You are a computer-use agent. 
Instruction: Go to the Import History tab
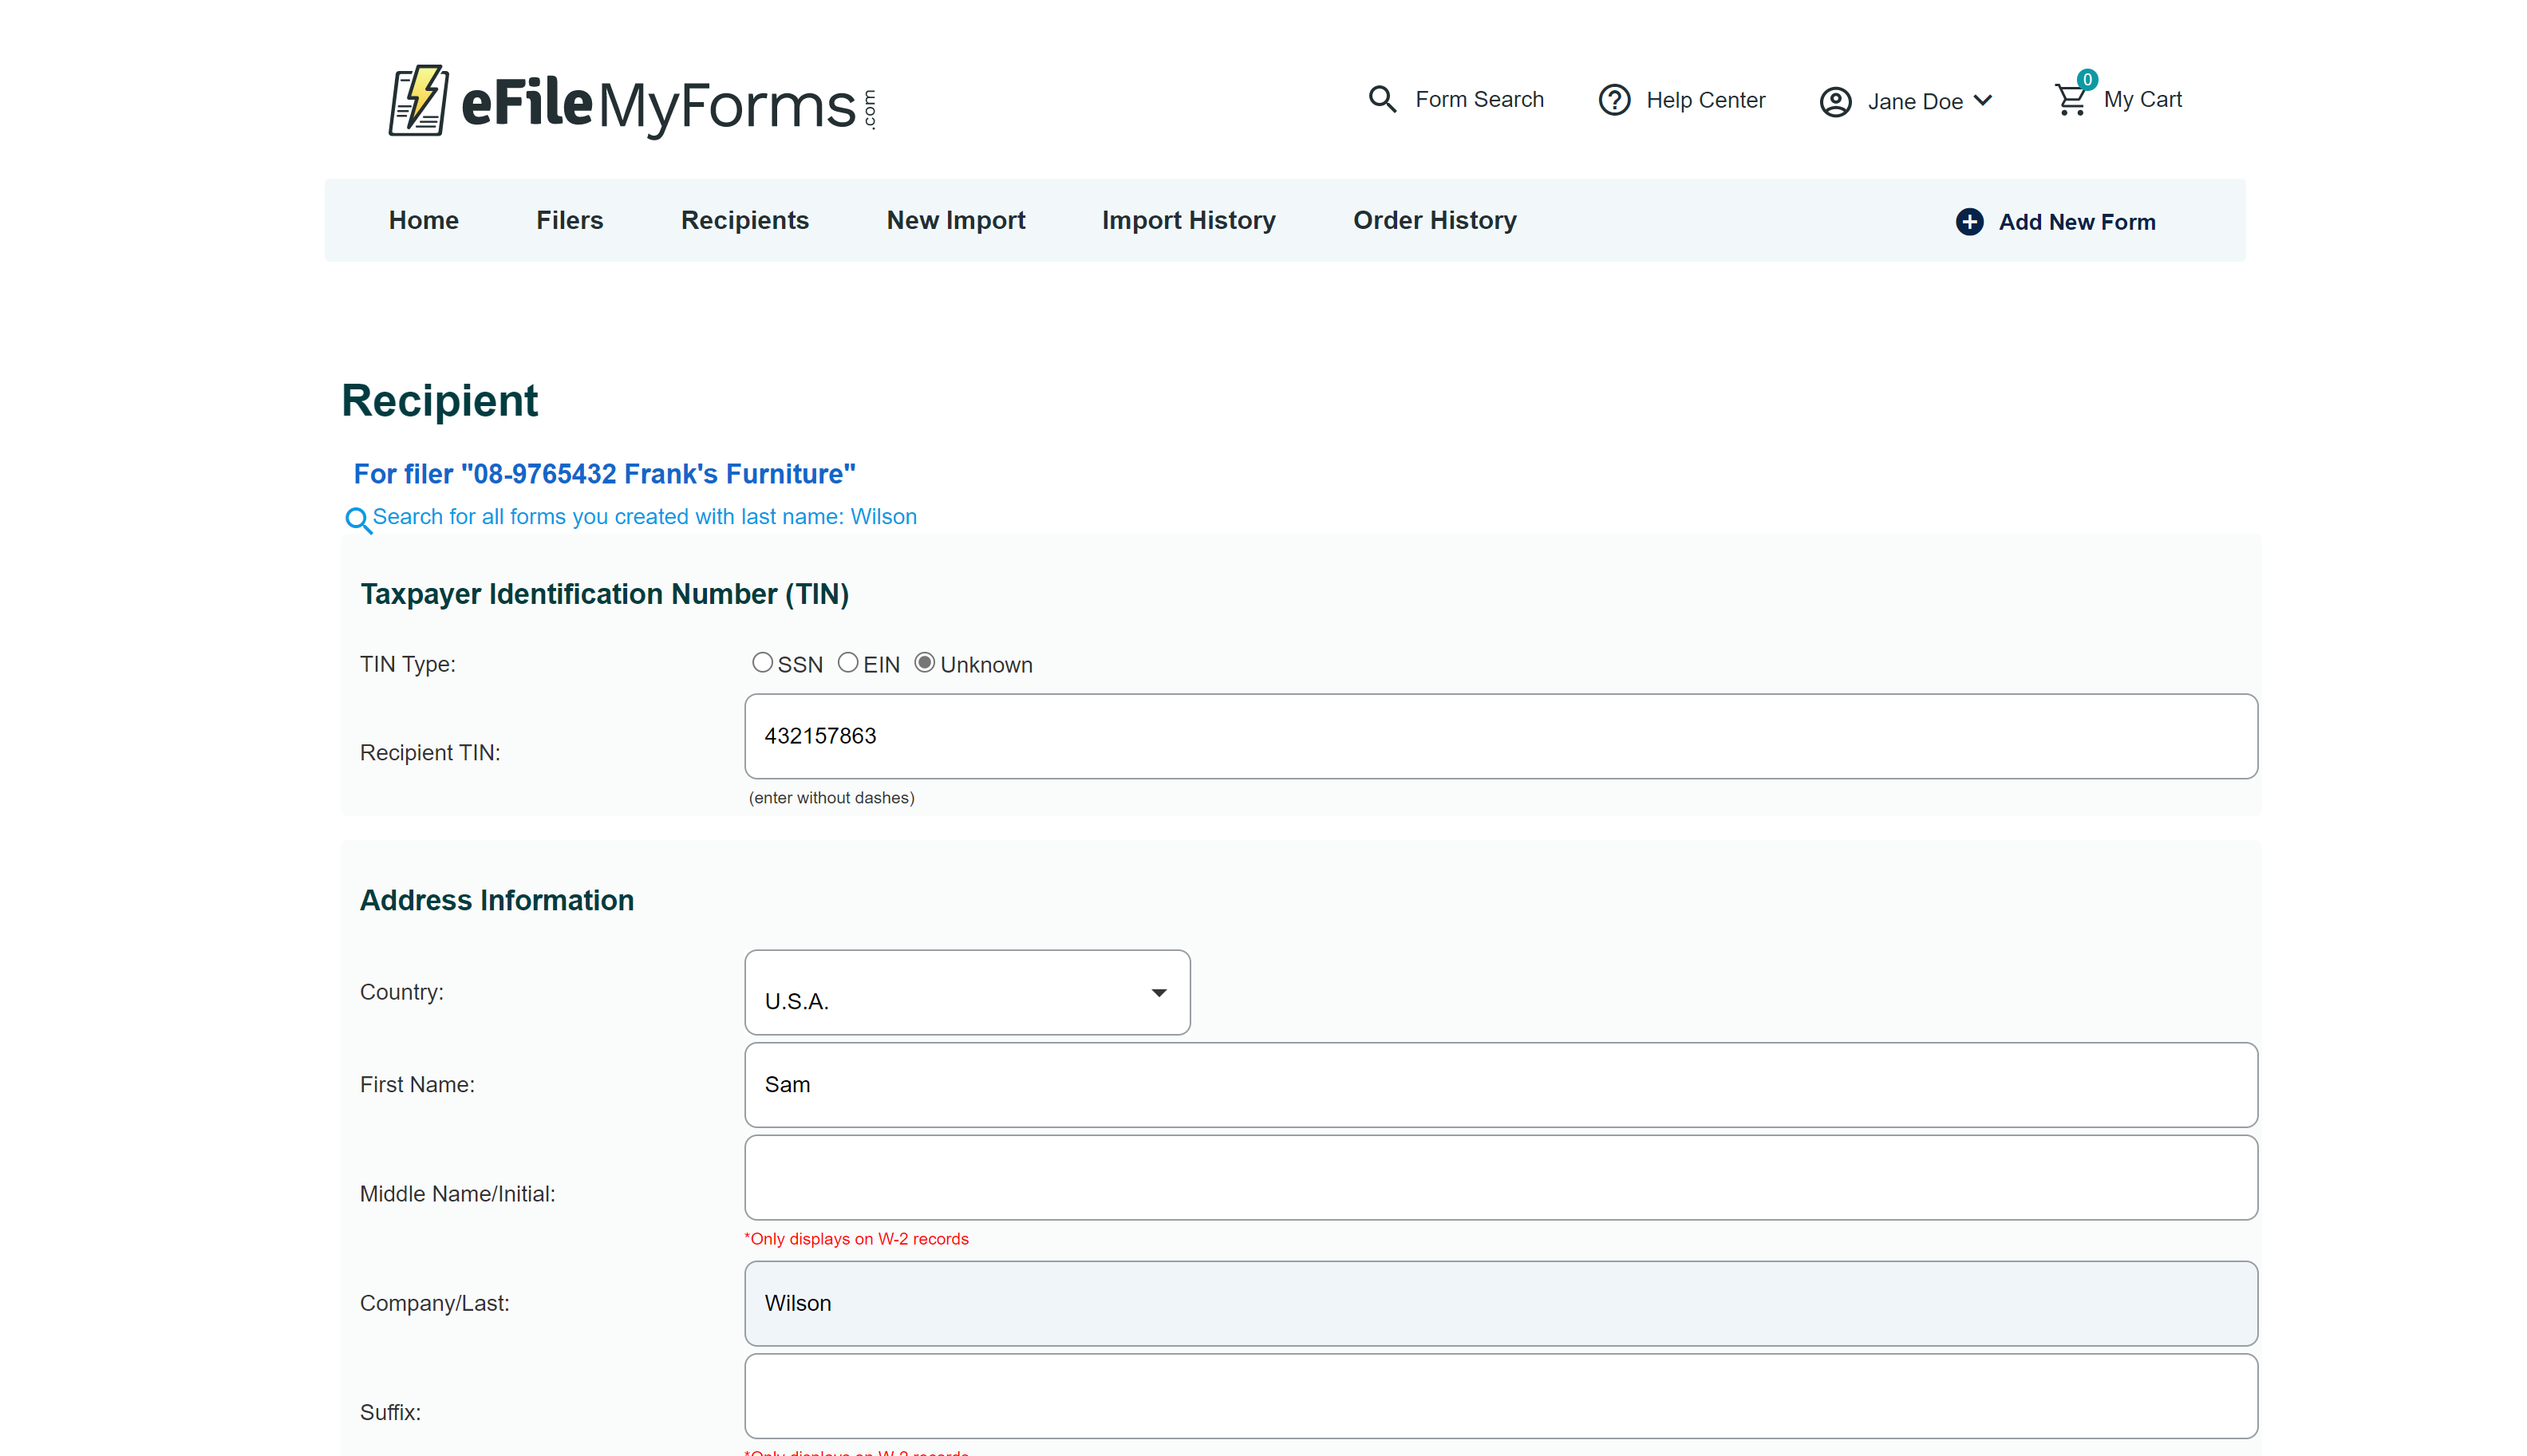[x=1188, y=220]
